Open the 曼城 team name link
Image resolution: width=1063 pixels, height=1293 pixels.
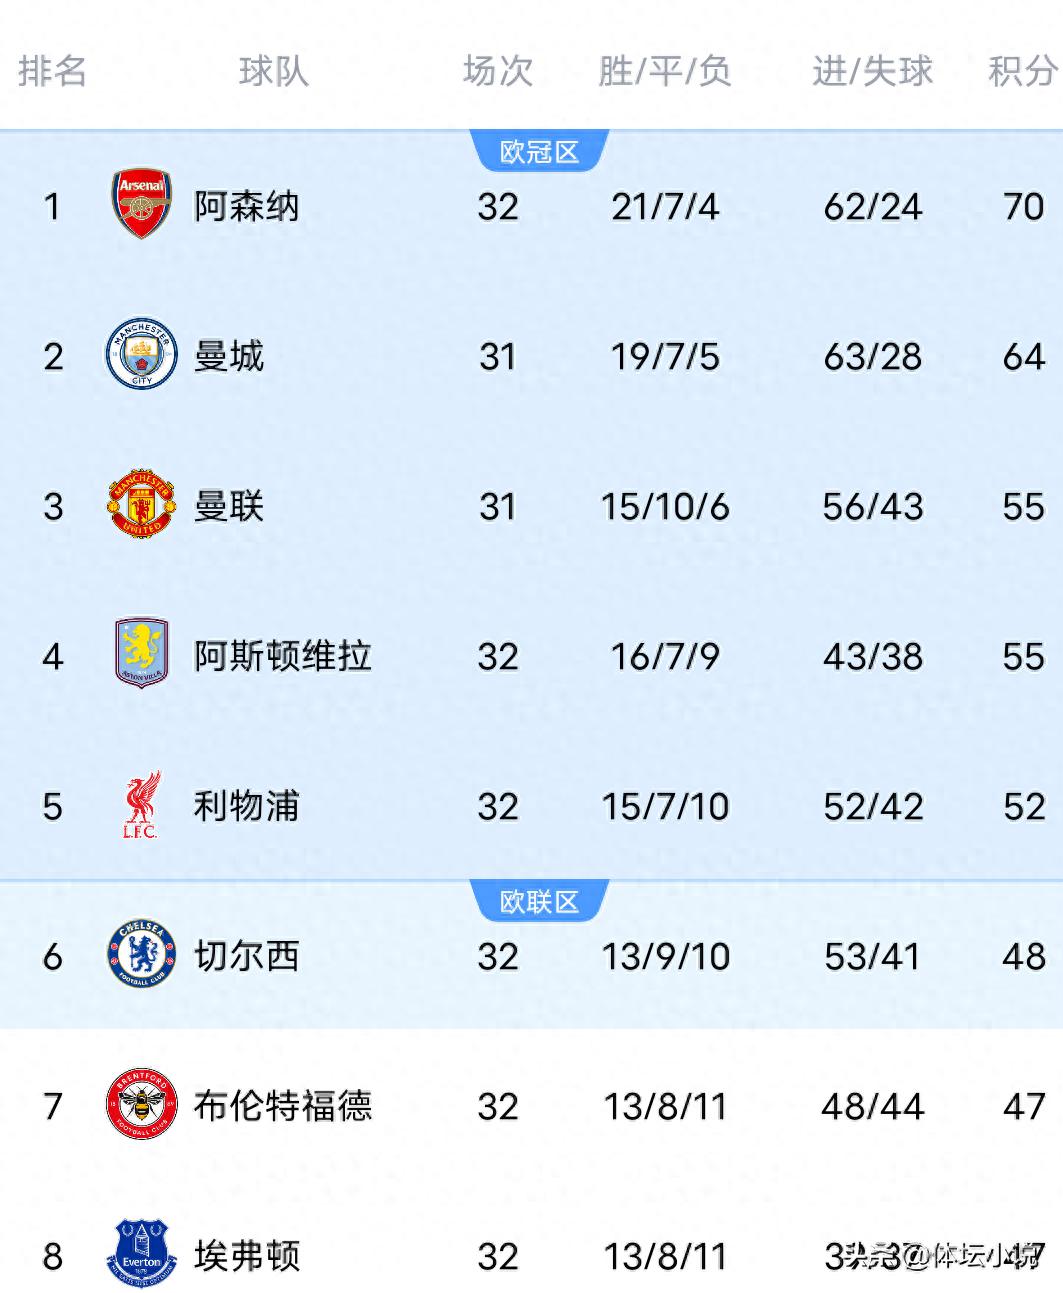pos(229,357)
